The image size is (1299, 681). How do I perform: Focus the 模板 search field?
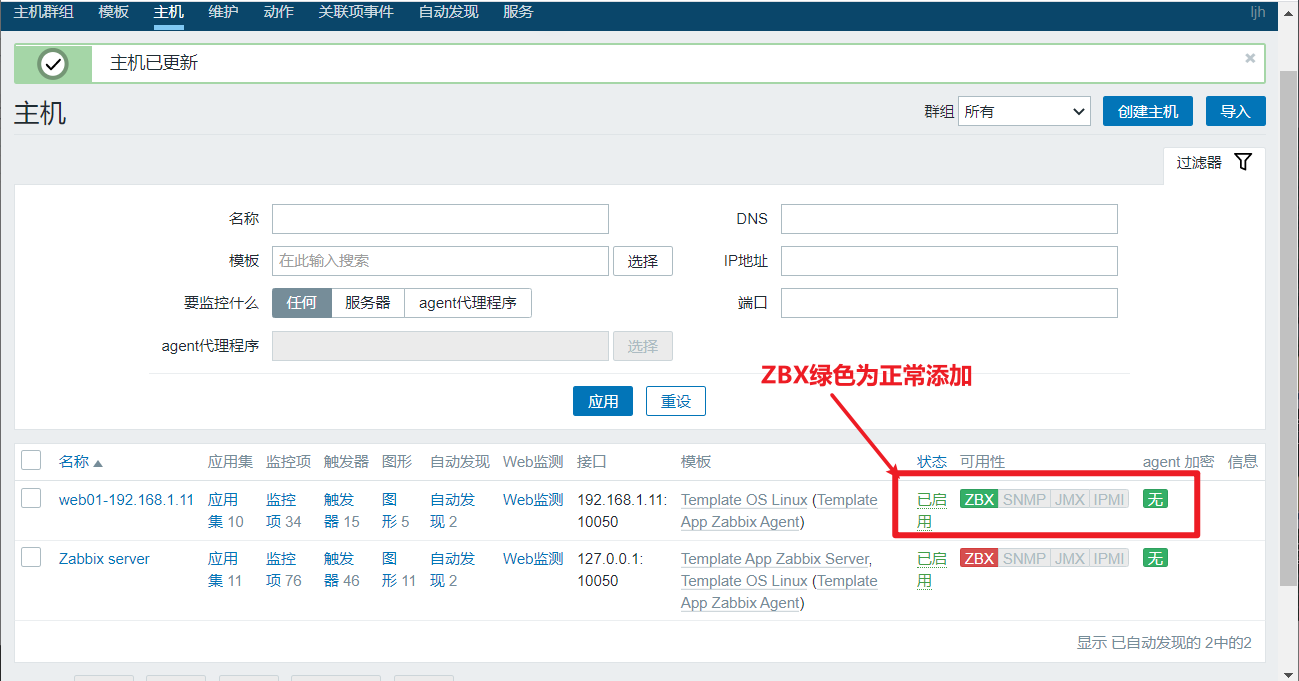[x=440, y=261]
